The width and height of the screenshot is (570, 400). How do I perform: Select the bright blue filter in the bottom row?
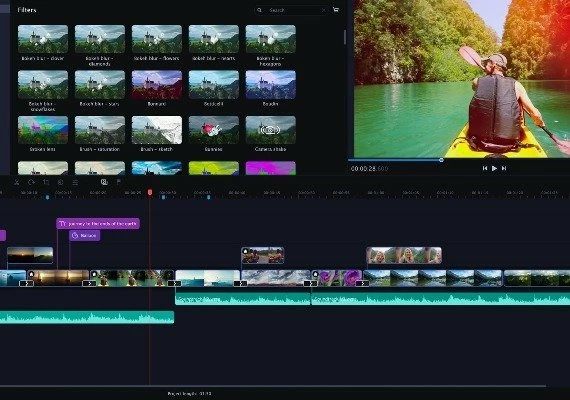pos(157,168)
